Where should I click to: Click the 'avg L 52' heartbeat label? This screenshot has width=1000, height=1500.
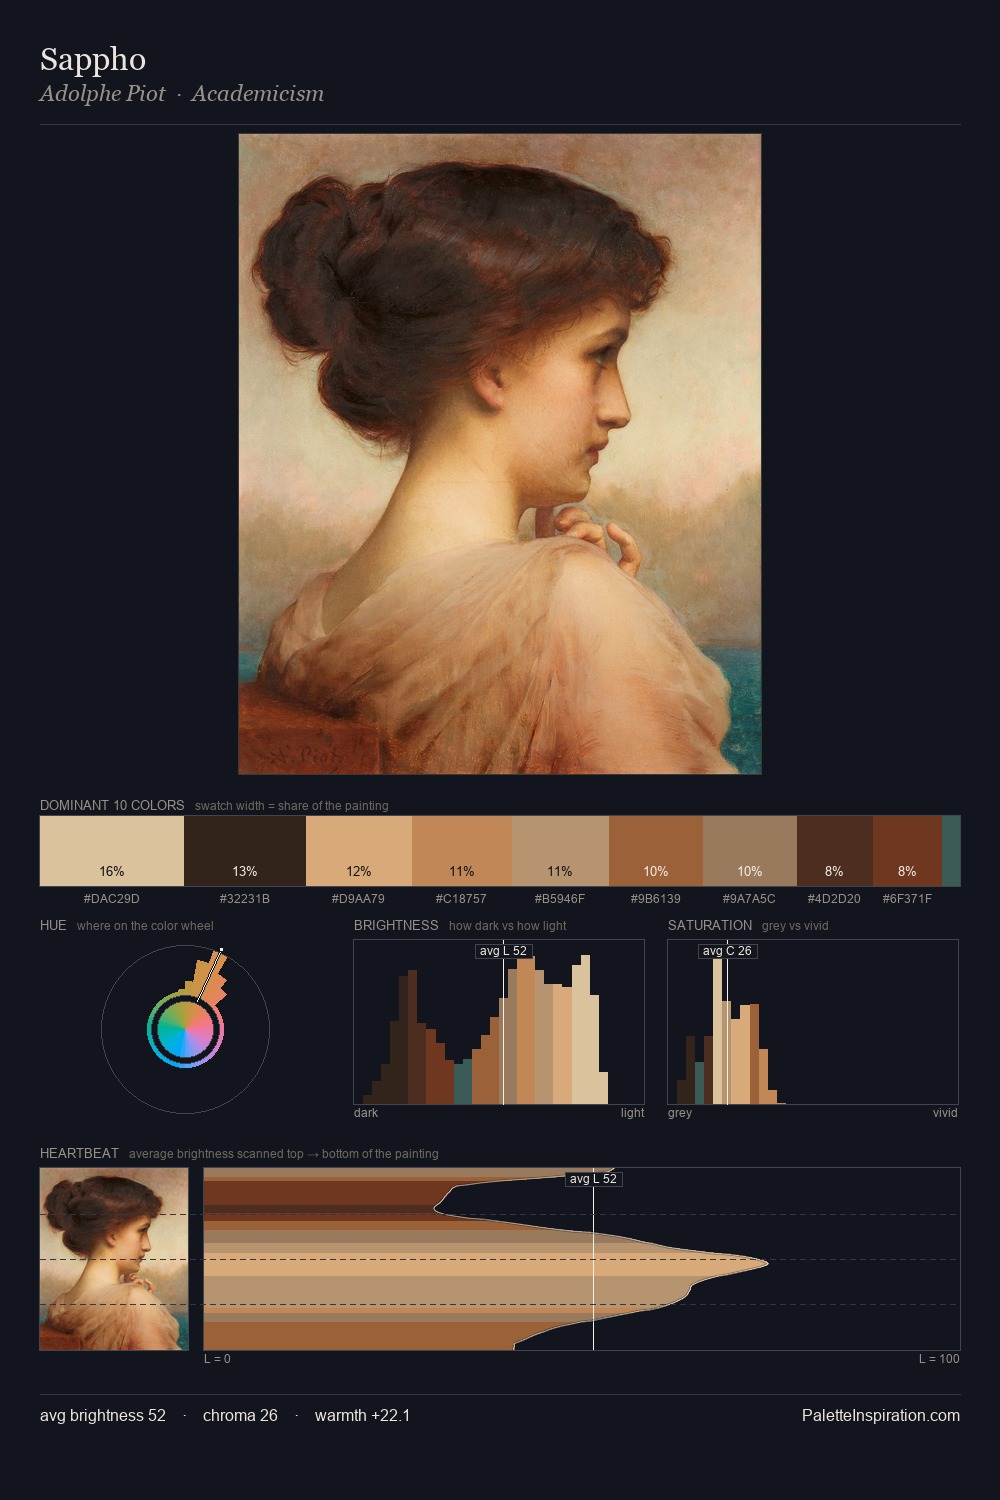593,1179
